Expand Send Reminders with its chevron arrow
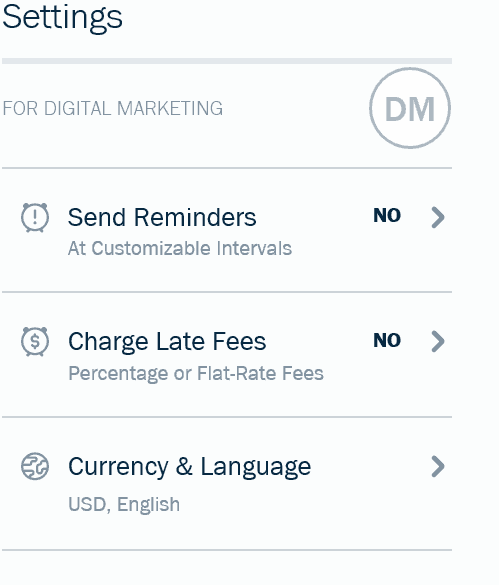 tap(438, 217)
